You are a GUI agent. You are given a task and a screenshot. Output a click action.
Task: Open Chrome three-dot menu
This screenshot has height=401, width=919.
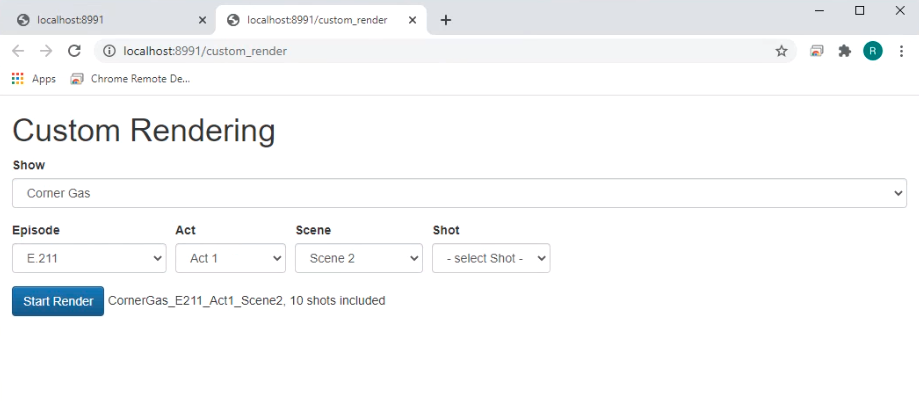point(901,51)
